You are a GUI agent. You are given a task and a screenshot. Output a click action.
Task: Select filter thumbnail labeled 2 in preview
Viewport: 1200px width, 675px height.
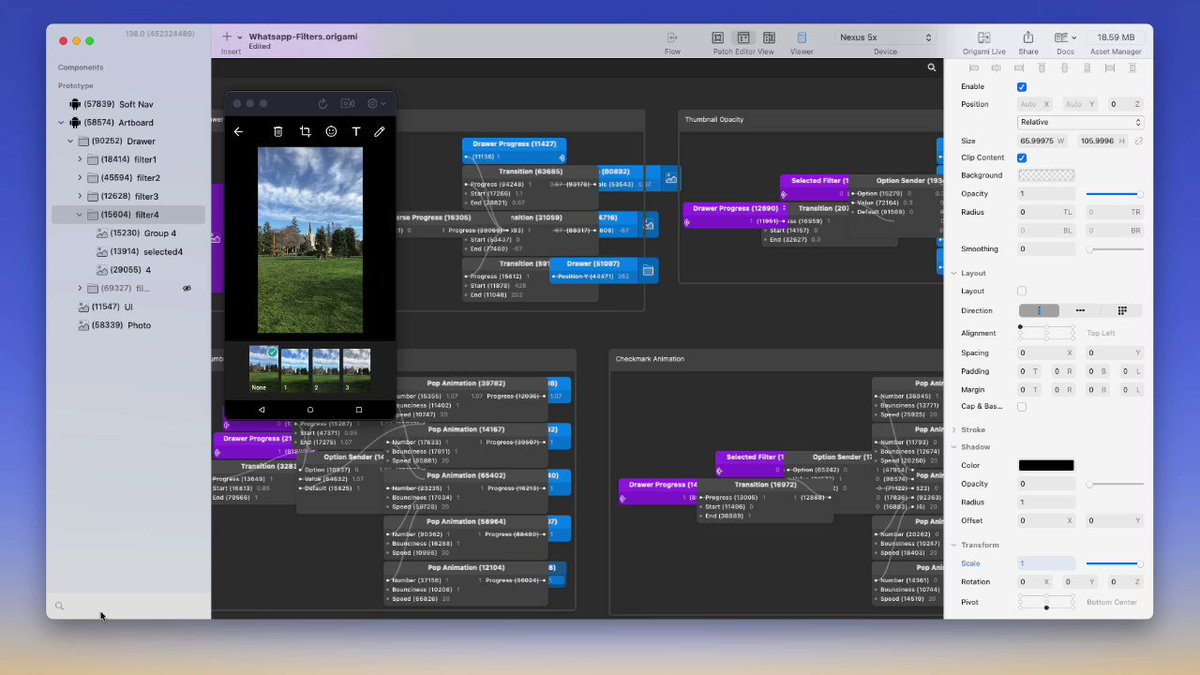[326, 370]
